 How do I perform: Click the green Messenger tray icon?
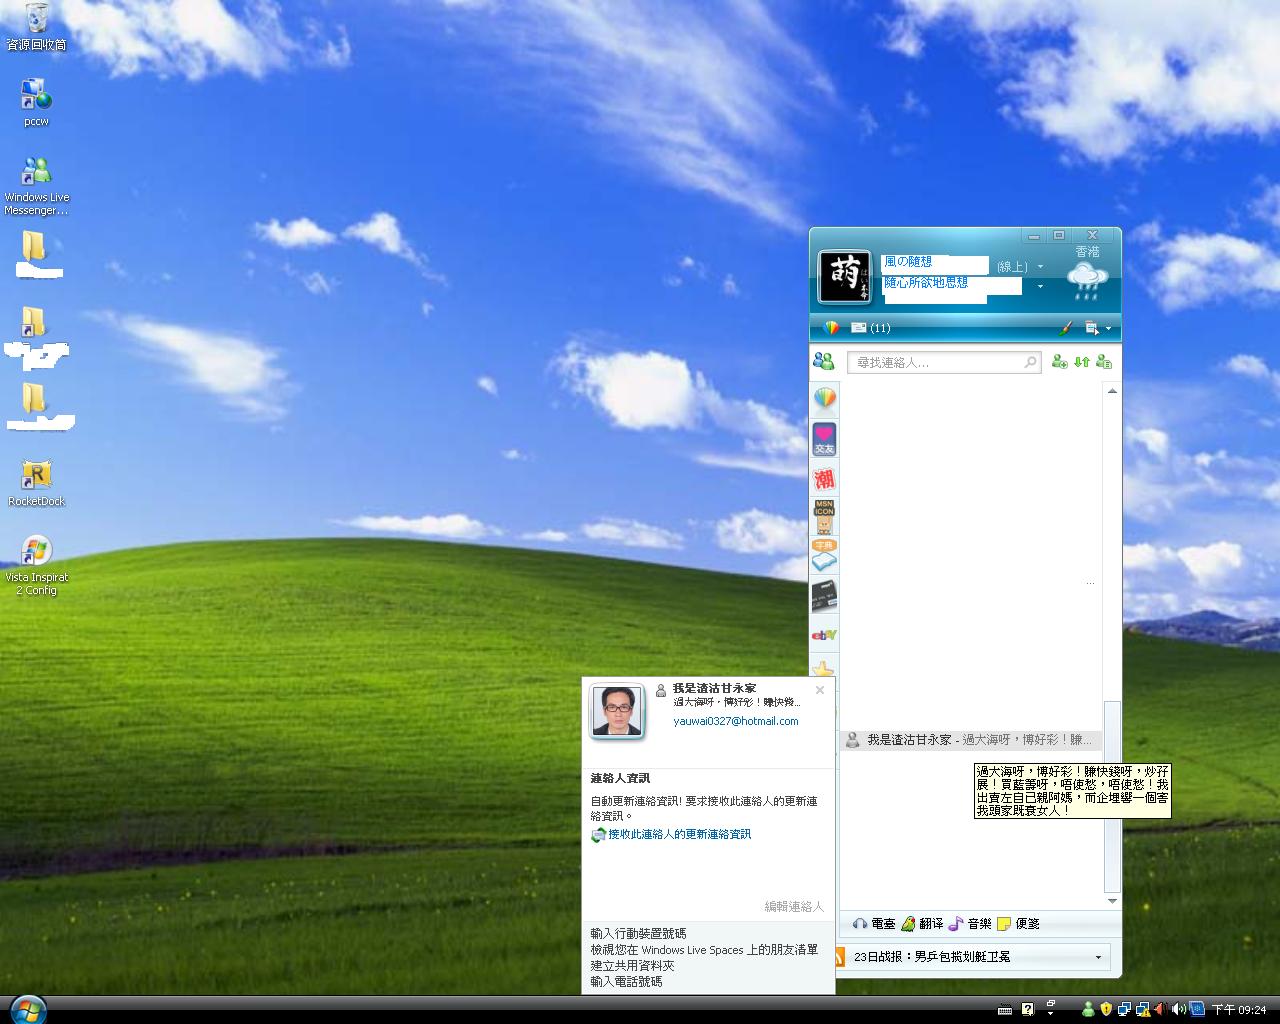coord(1087,1010)
